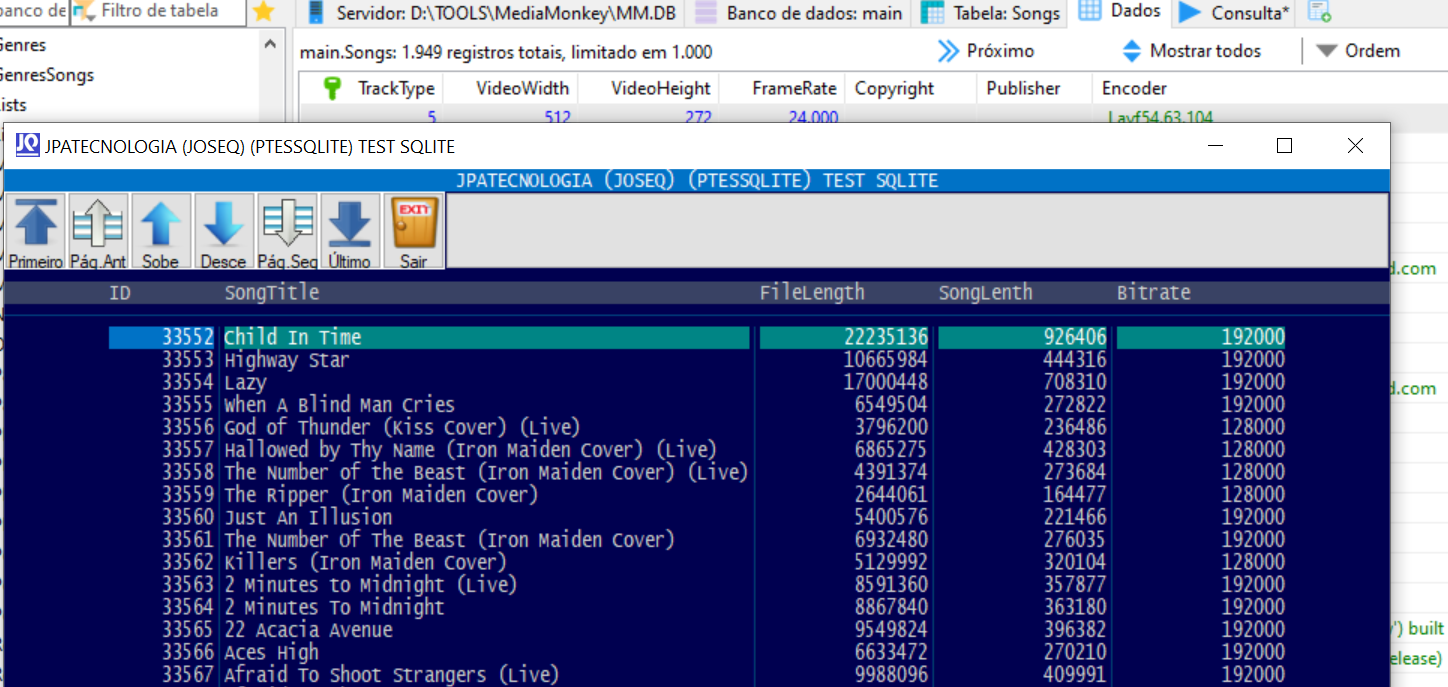The width and height of the screenshot is (1448, 687).
Task: Go to previous page with Pág.Ant
Action: pyautogui.click(x=98, y=232)
